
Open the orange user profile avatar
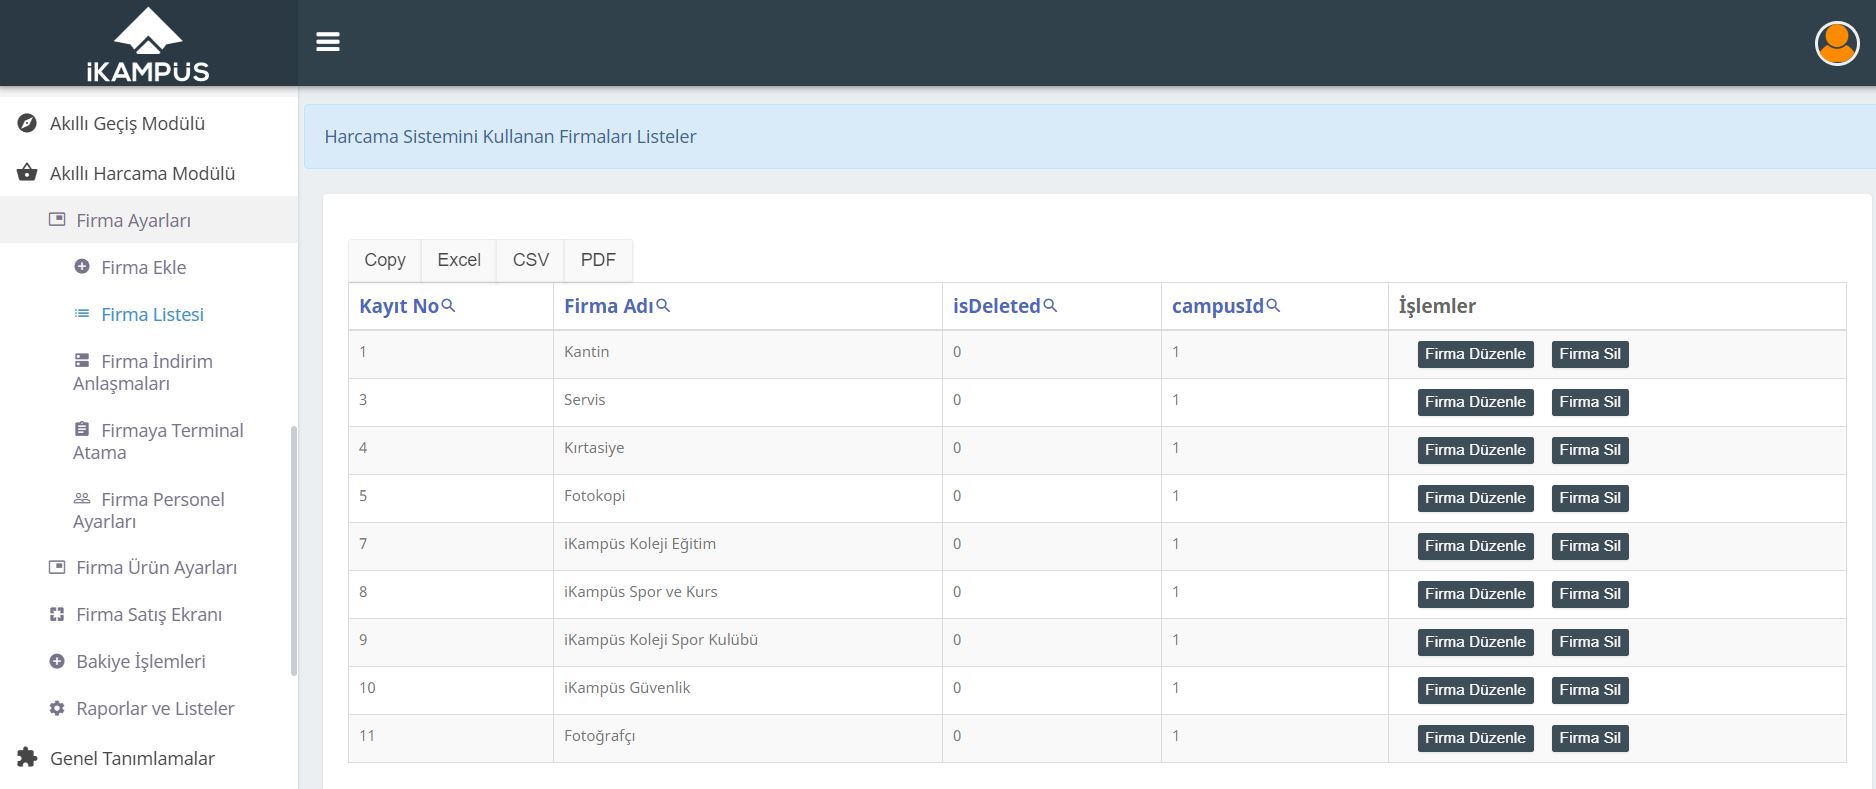pyautogui.click(x=1837, y=43)
